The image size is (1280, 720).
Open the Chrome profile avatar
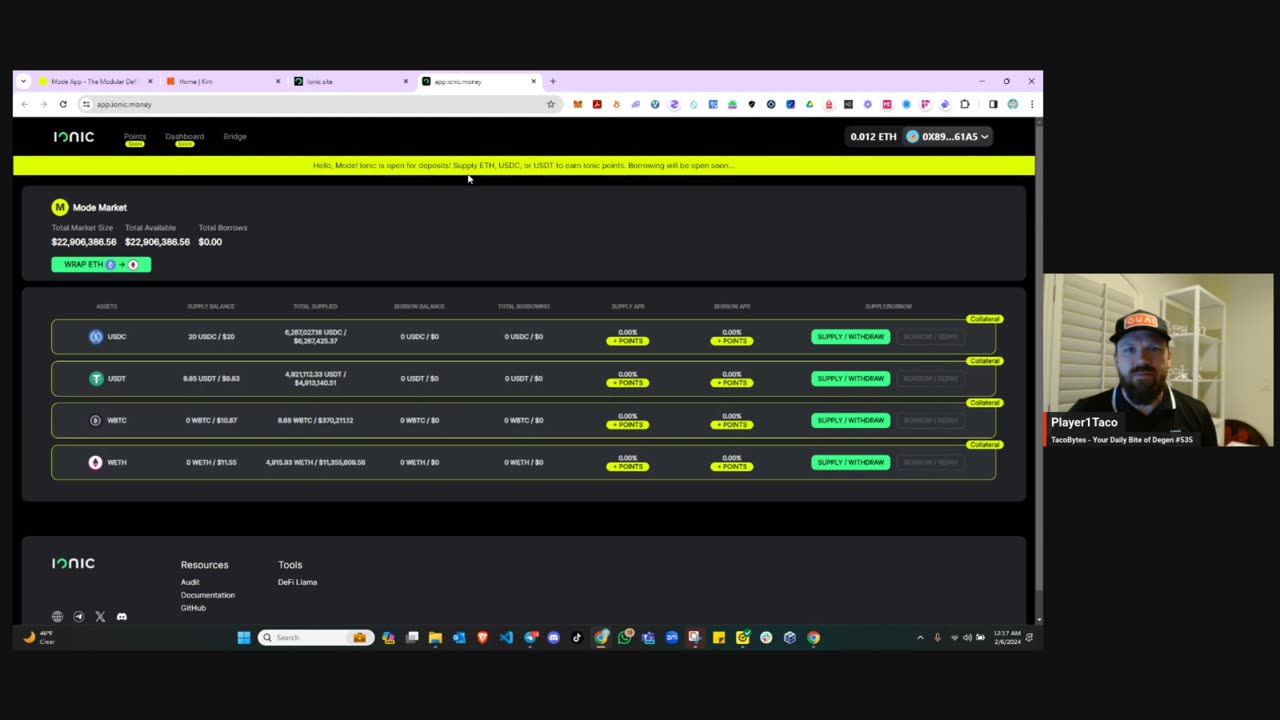coord(1013,104)
